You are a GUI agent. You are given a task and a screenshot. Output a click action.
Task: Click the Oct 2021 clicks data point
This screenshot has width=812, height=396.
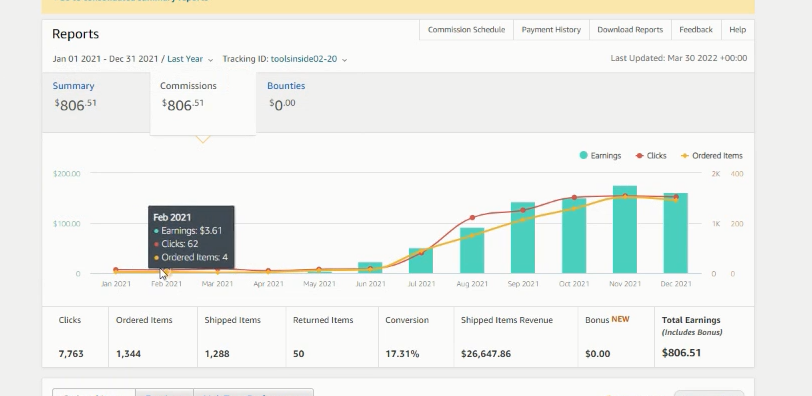pyautogui.click(x=574, y=198)
